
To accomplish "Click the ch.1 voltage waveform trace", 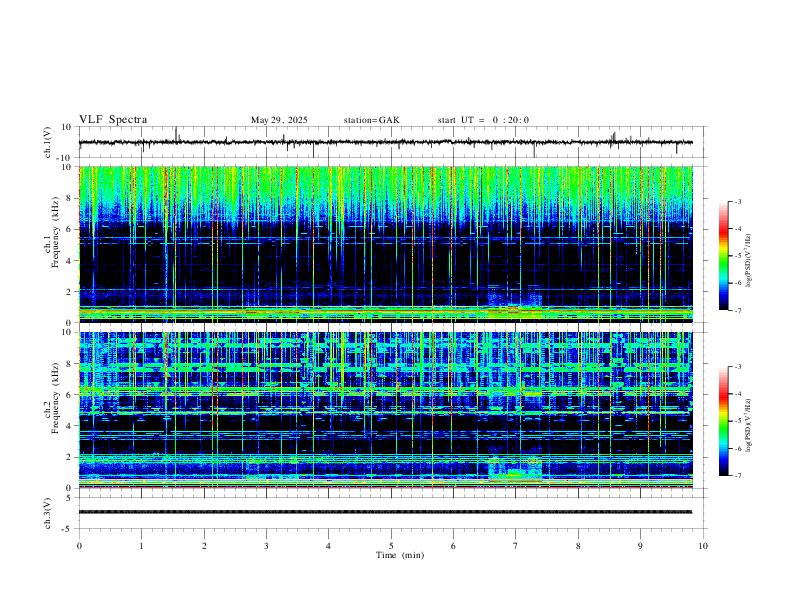I will [385, 142].
